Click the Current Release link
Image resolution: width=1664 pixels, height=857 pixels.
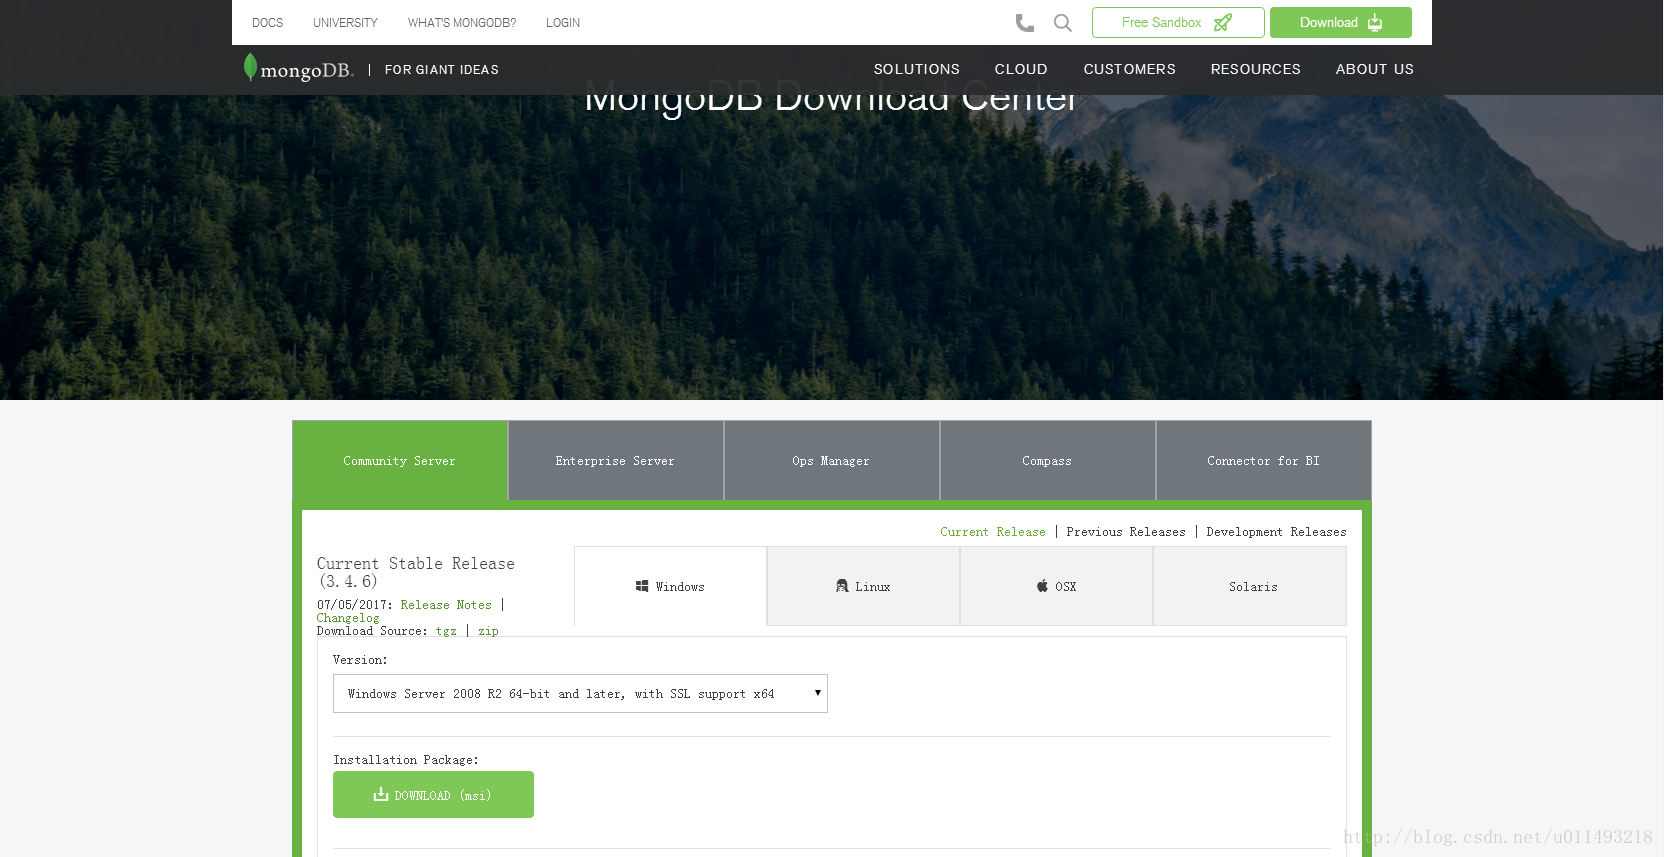993,532
